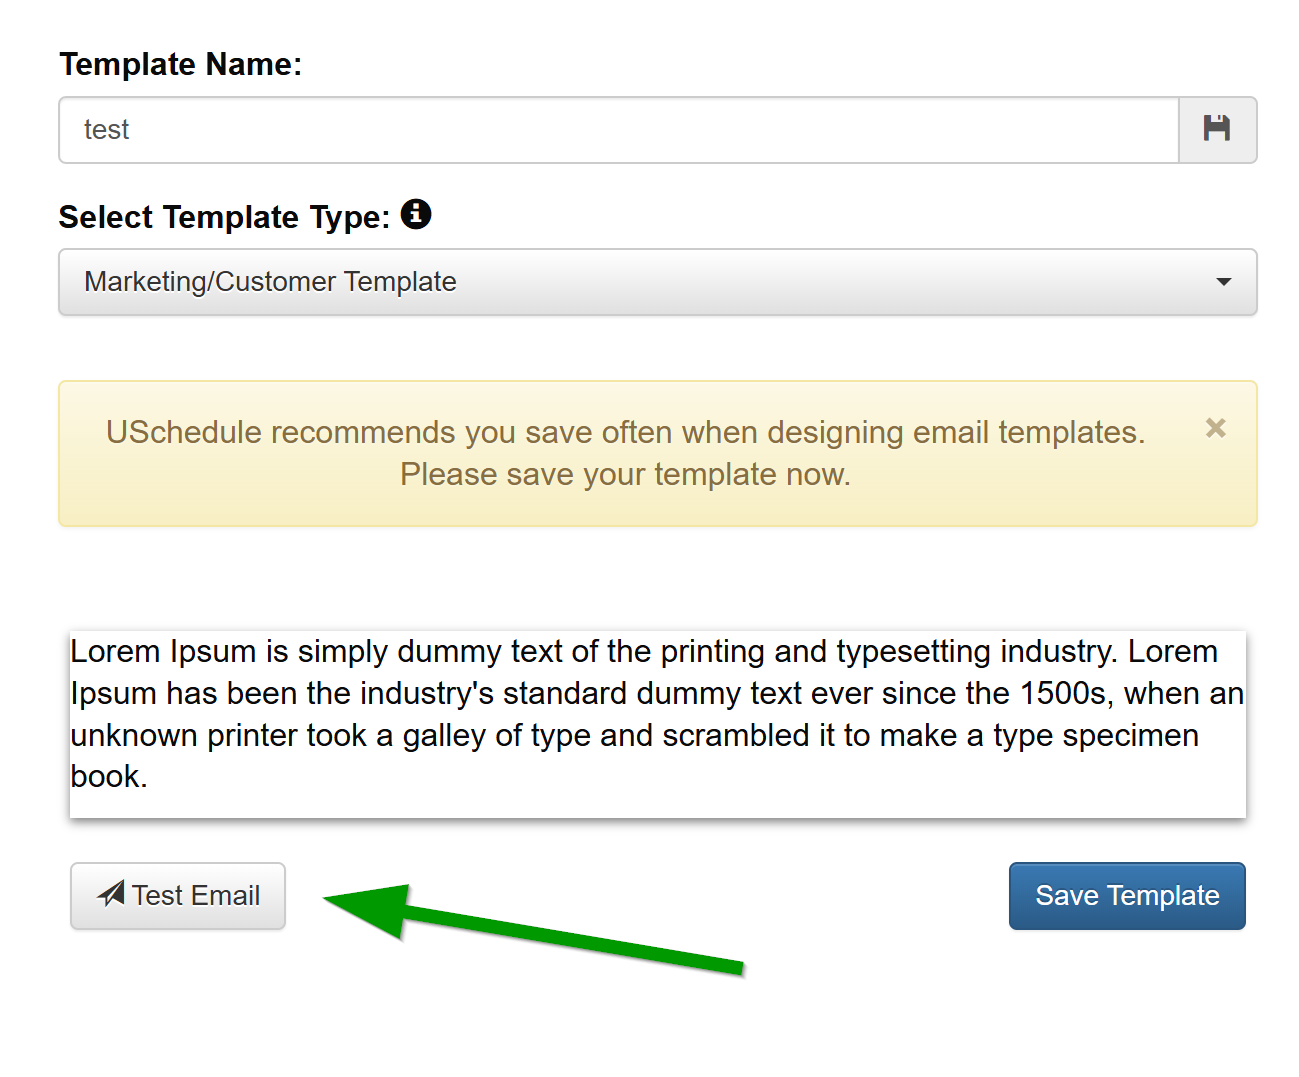Click the word 'test' in the name field
The height and width of the screenshot is (1077, 1299).
pyautogui.click(x=106, y=130)
